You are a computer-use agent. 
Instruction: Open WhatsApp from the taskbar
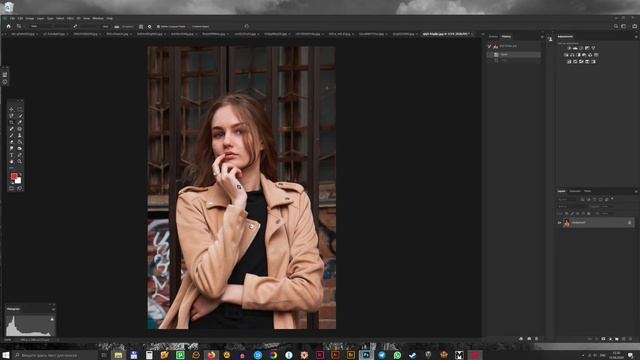pos(397,355)
